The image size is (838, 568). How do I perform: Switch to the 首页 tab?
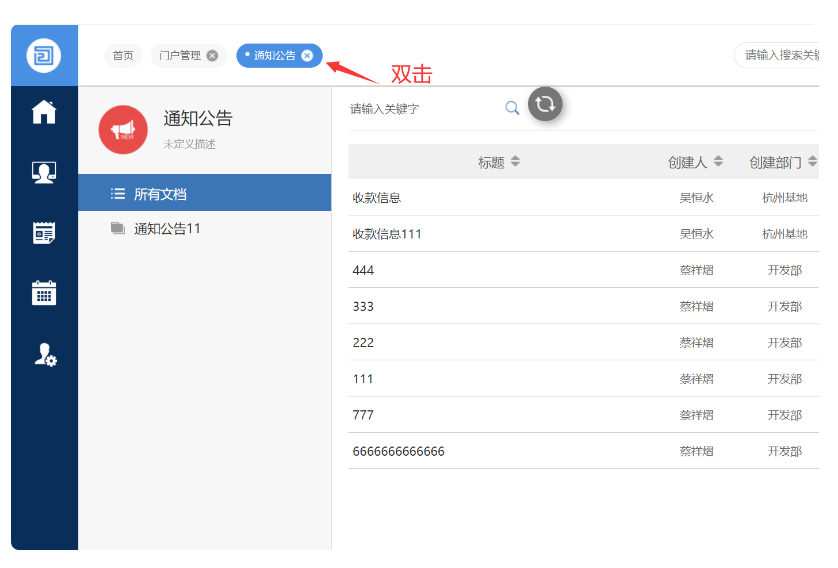[x=123, y=56]
